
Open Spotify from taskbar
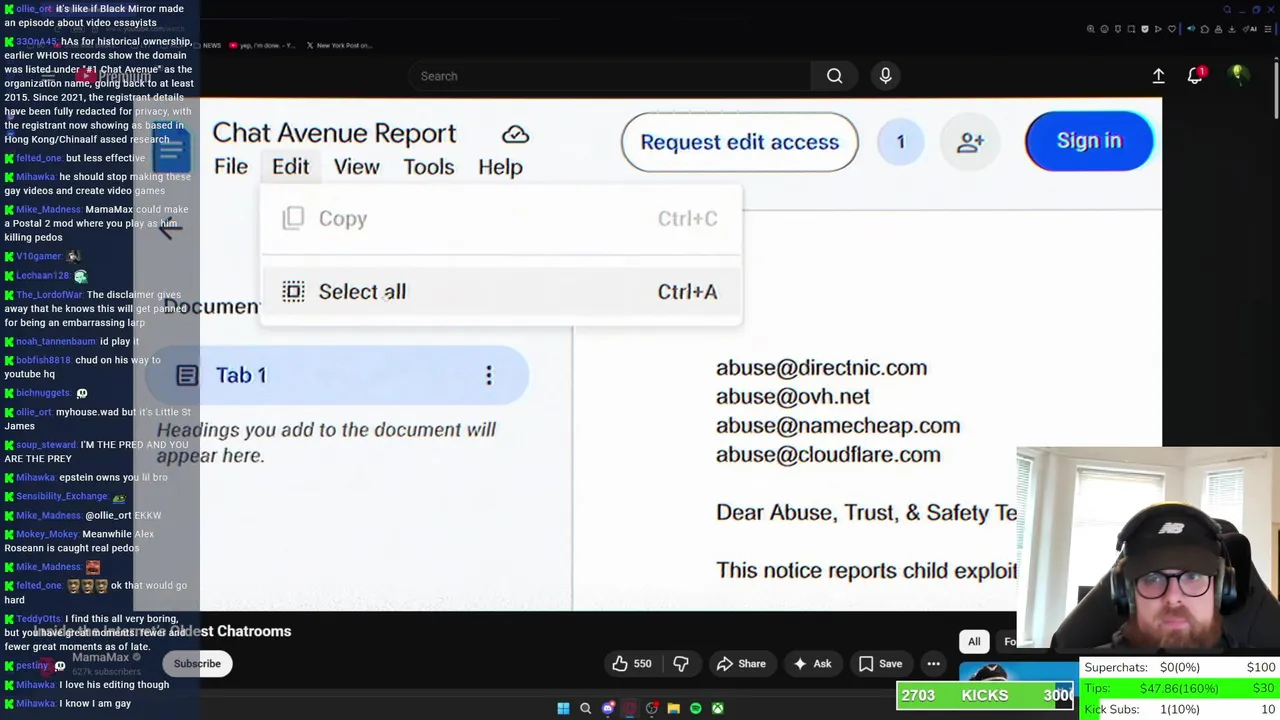(x=695, y=709)
